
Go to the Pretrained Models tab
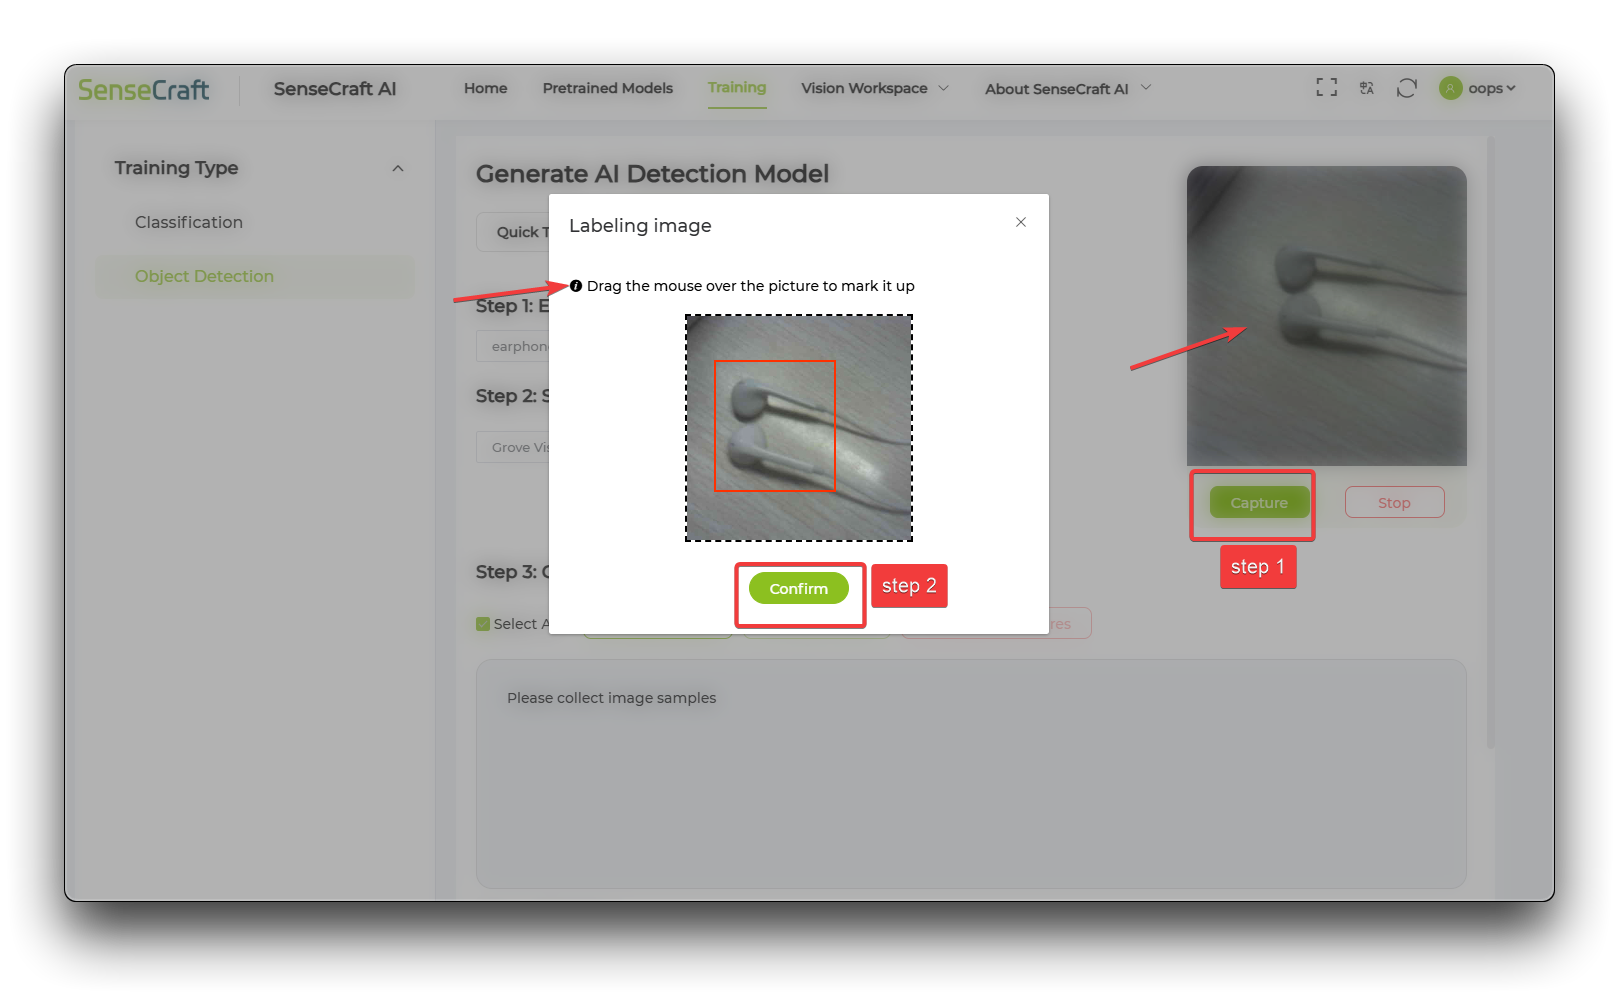tap(607, 88)
